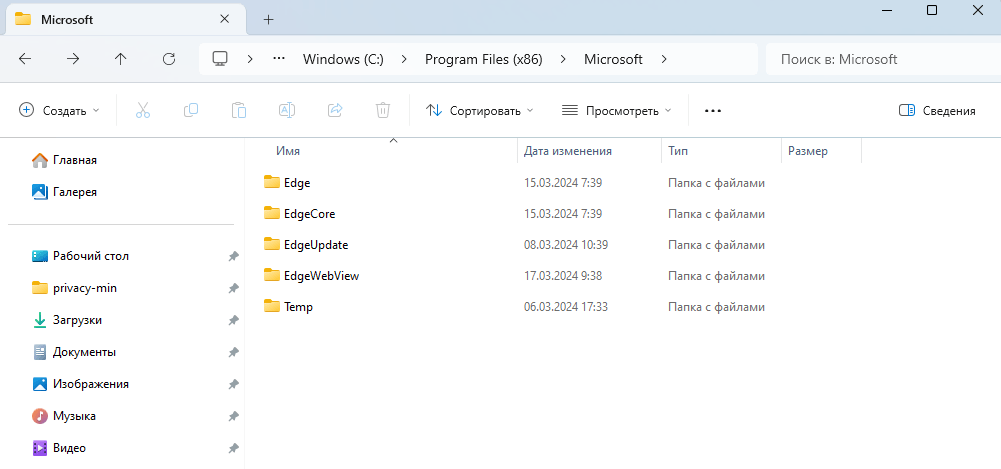Screen dimensions: 1001x469
Task: Focus the search box Поиск в: Microsoft
Action: (x=883, y=59)
